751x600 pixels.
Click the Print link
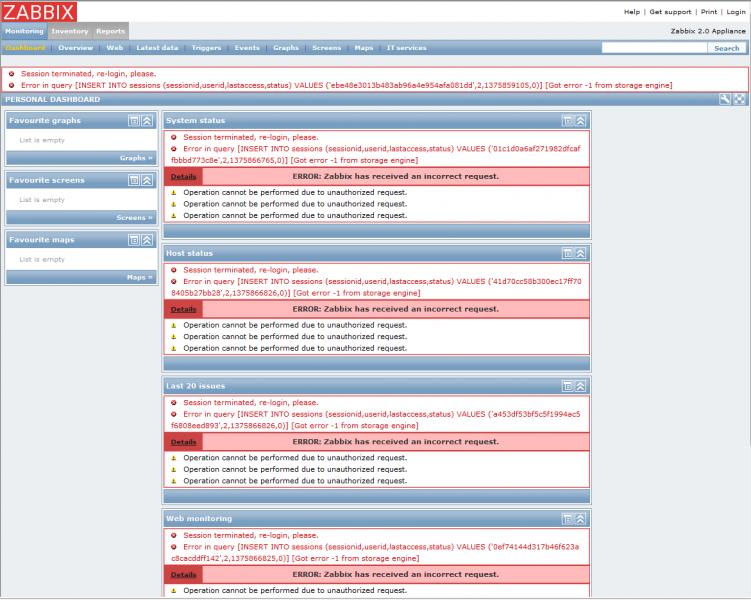709,12
